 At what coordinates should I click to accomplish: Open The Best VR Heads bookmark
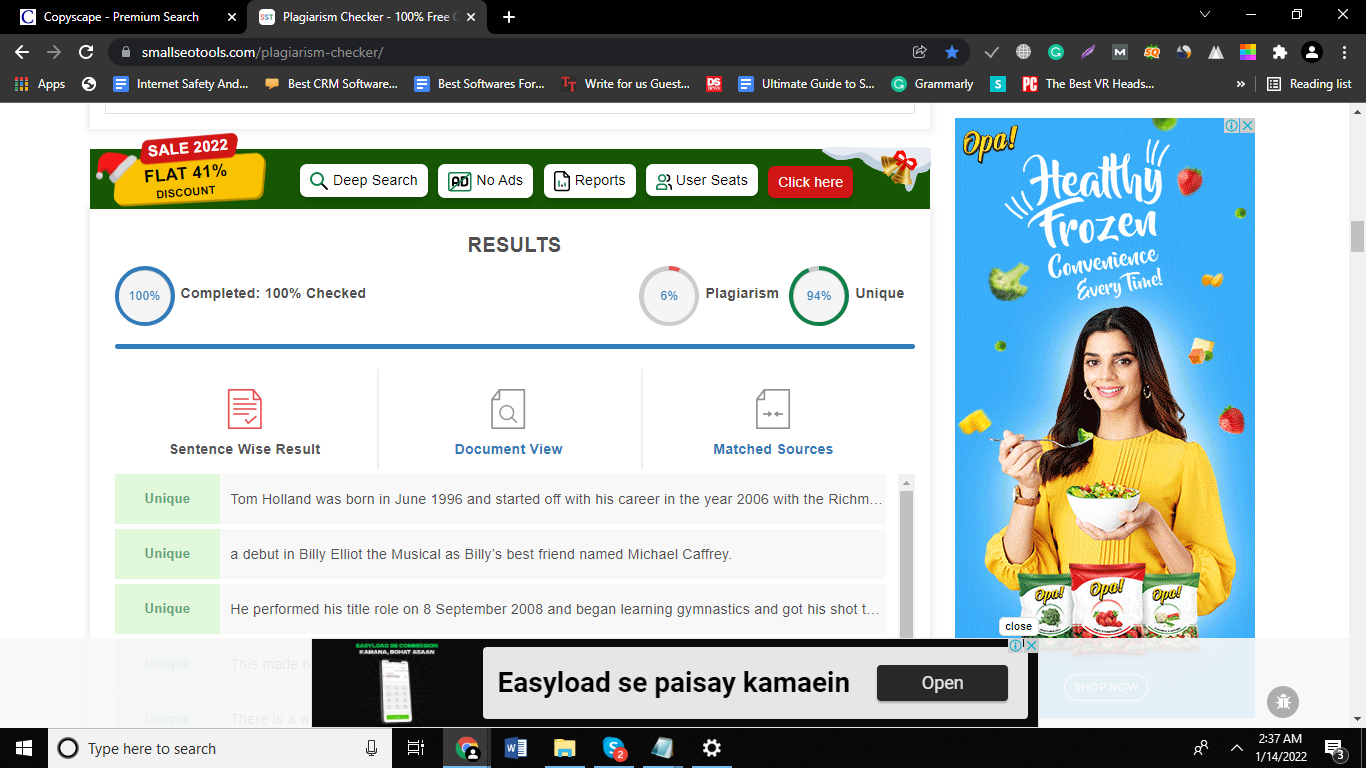coord(1087,84)
